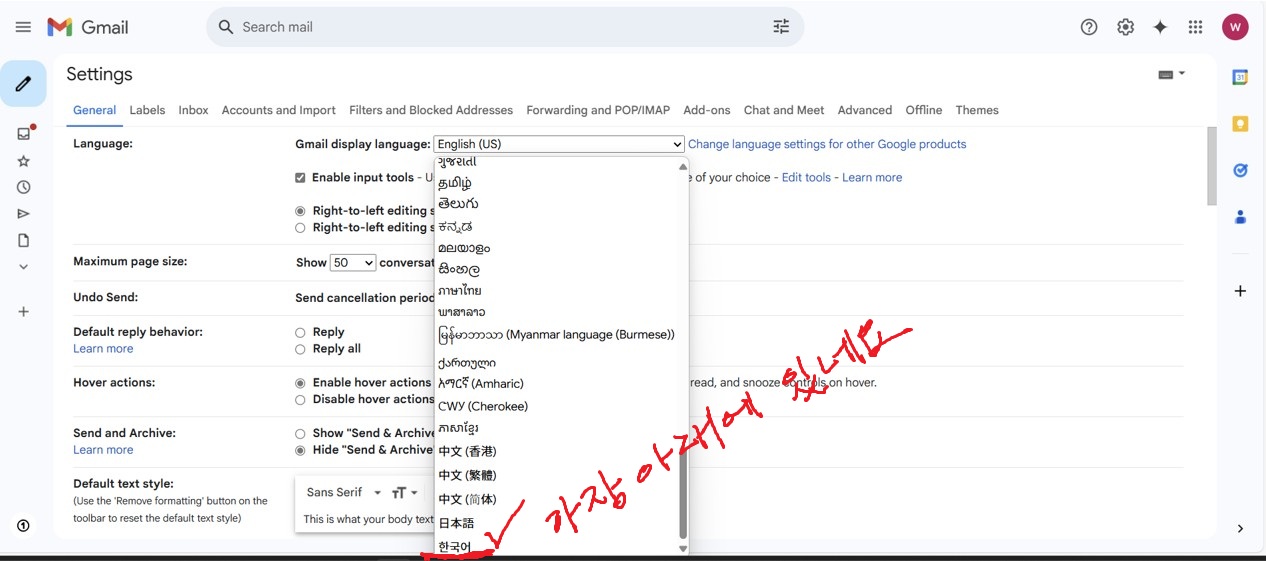
Task: Switch to Accounts and Import tab
Action: (x=279, y=110)
